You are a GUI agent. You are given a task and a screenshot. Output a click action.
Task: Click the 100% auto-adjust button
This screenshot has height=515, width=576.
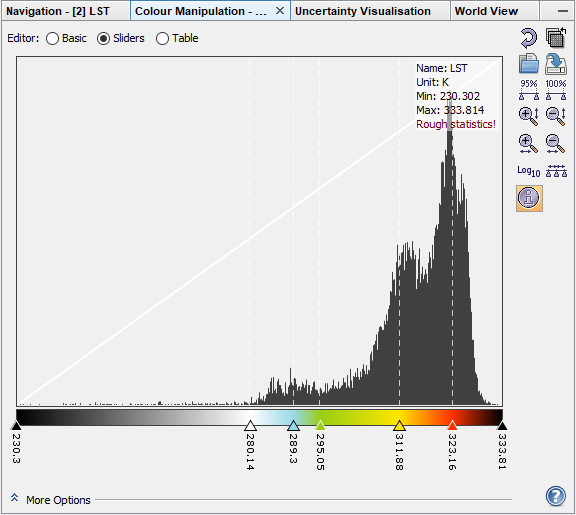(556, 90)
